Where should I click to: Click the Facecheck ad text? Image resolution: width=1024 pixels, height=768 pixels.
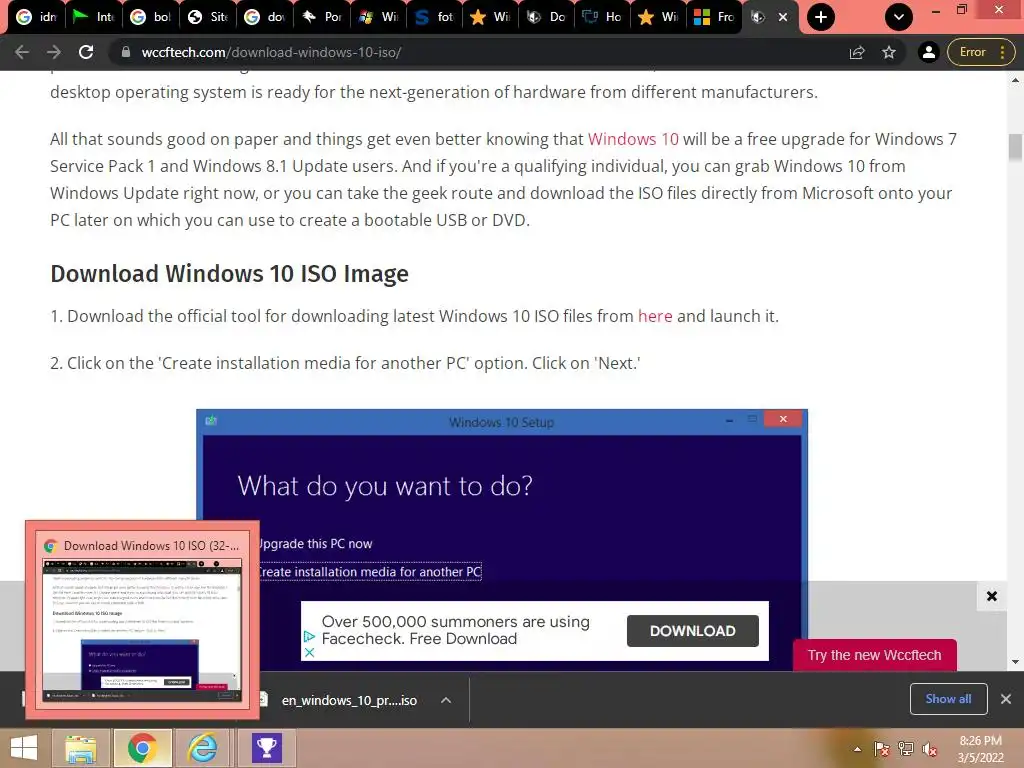pyautogui.click(x=456, y=630)
